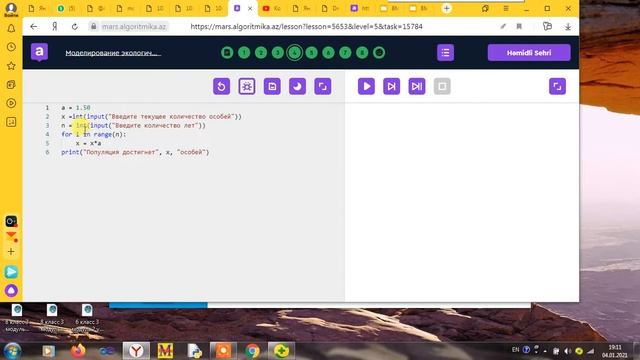The image size is (640, 360).
Task: Click the 'for i in range(n):' line
Action: [x=93, y=134]
